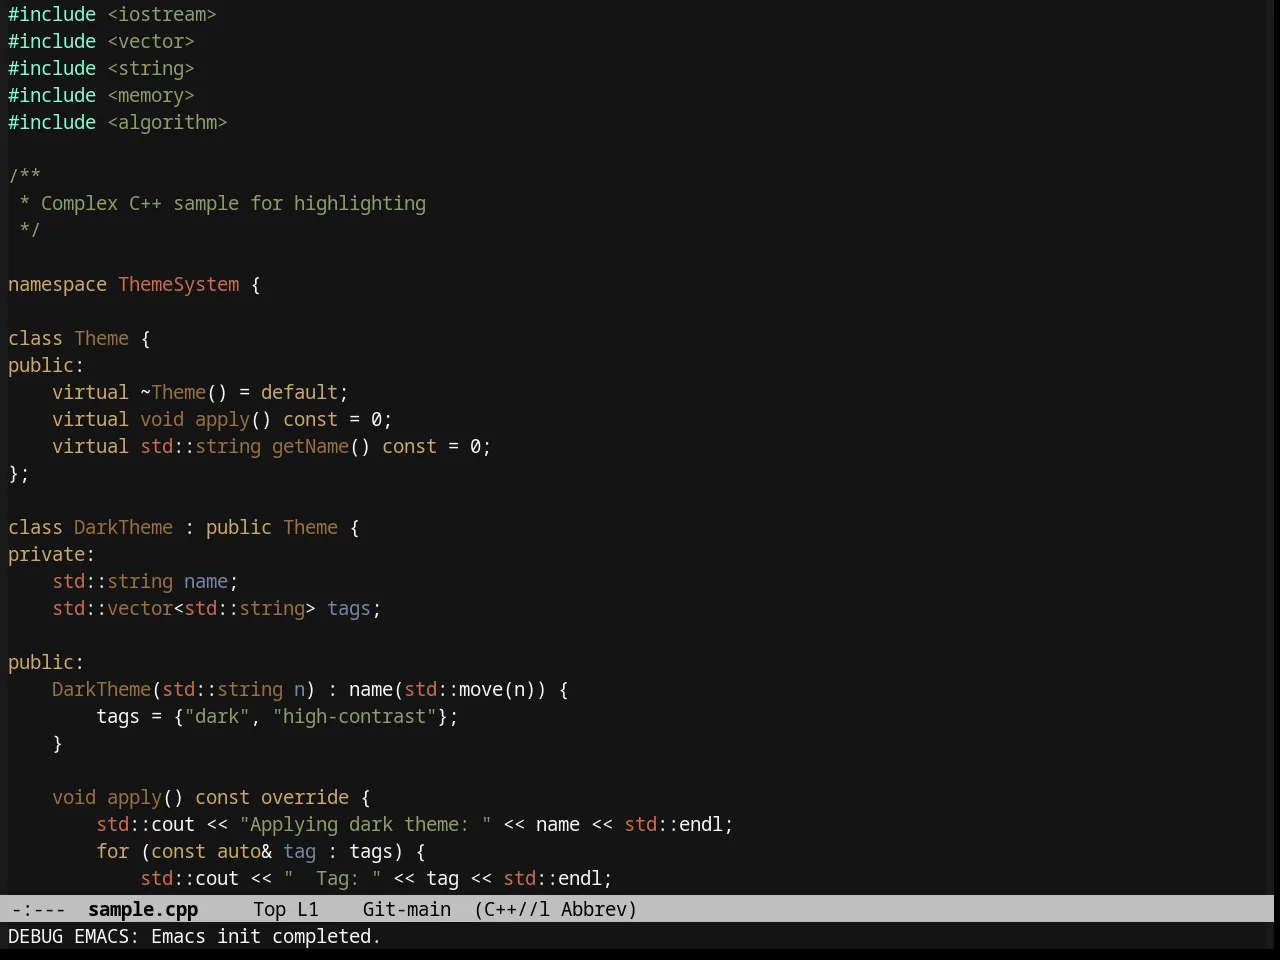
Task: Click the "Applying dark theme: " string
Action: point(365,824)
